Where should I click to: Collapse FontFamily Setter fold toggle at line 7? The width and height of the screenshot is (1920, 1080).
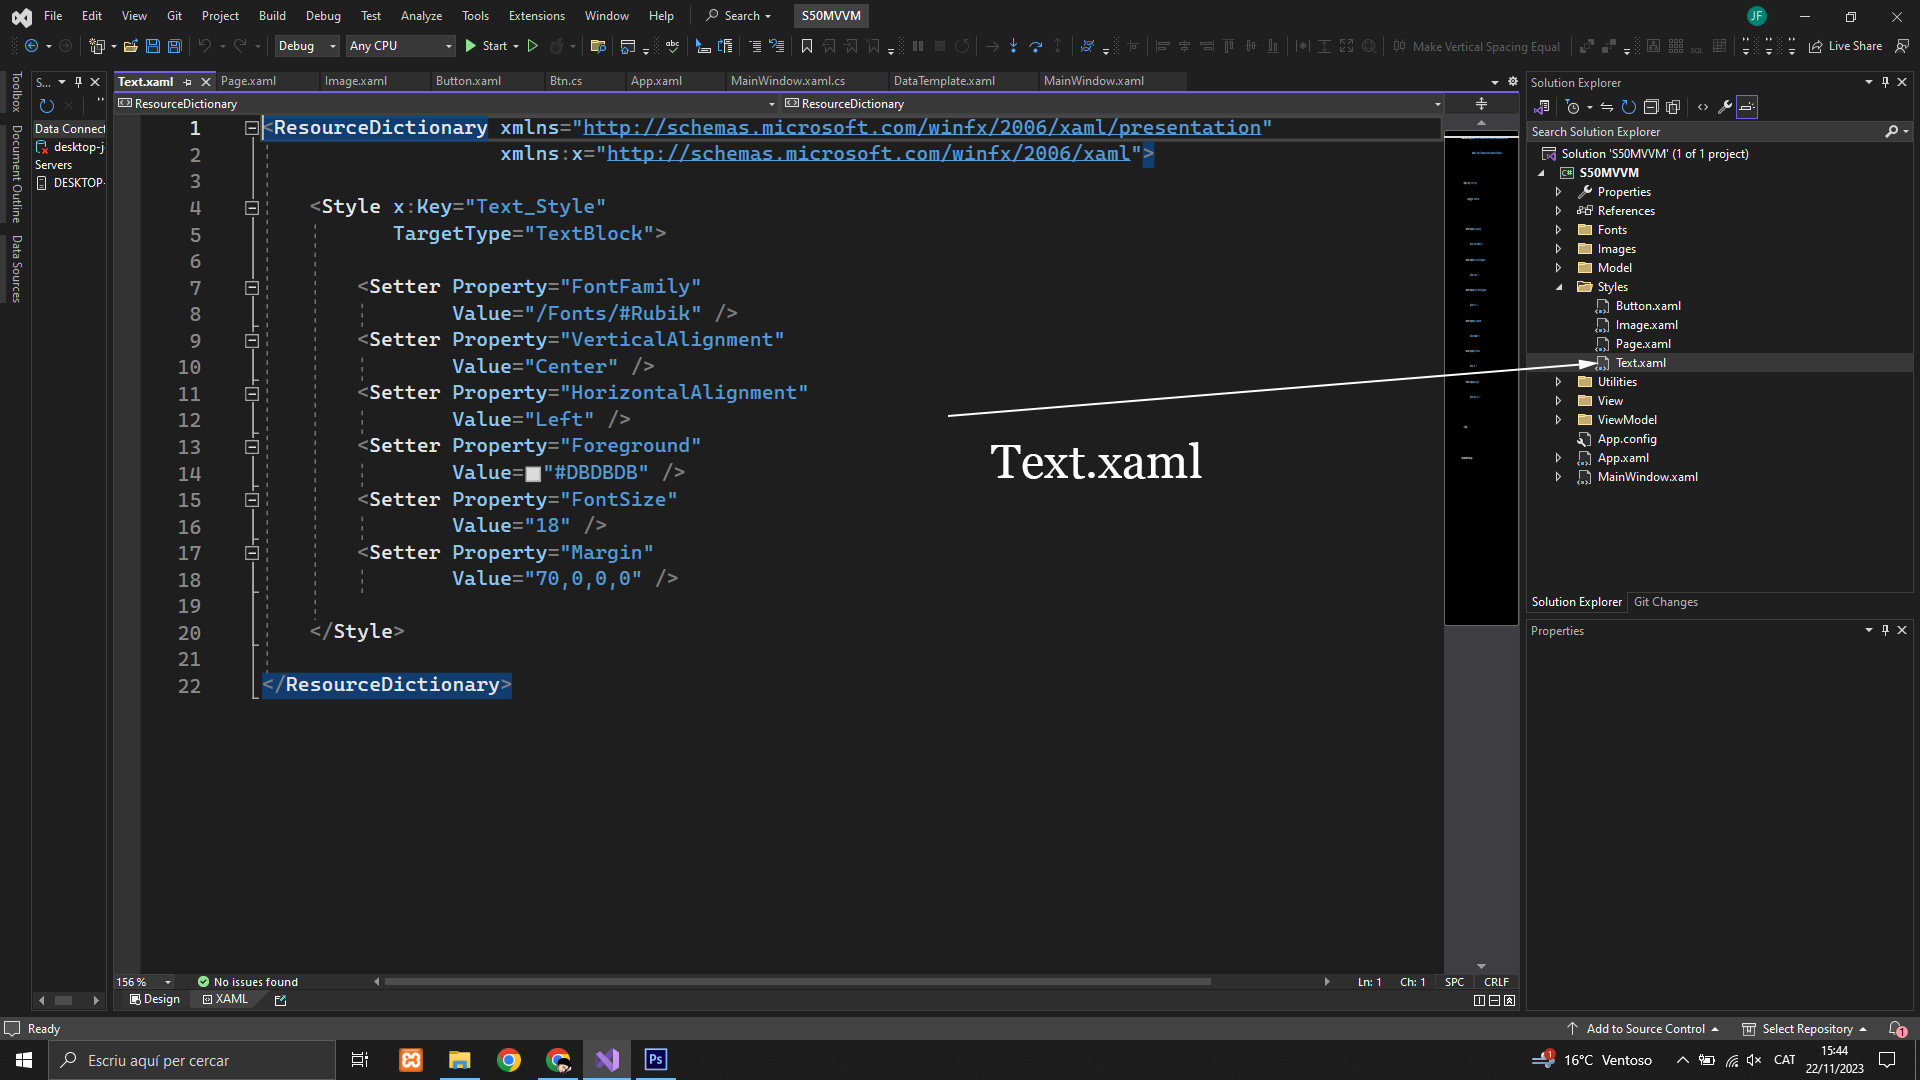click(x=252, y=288)
